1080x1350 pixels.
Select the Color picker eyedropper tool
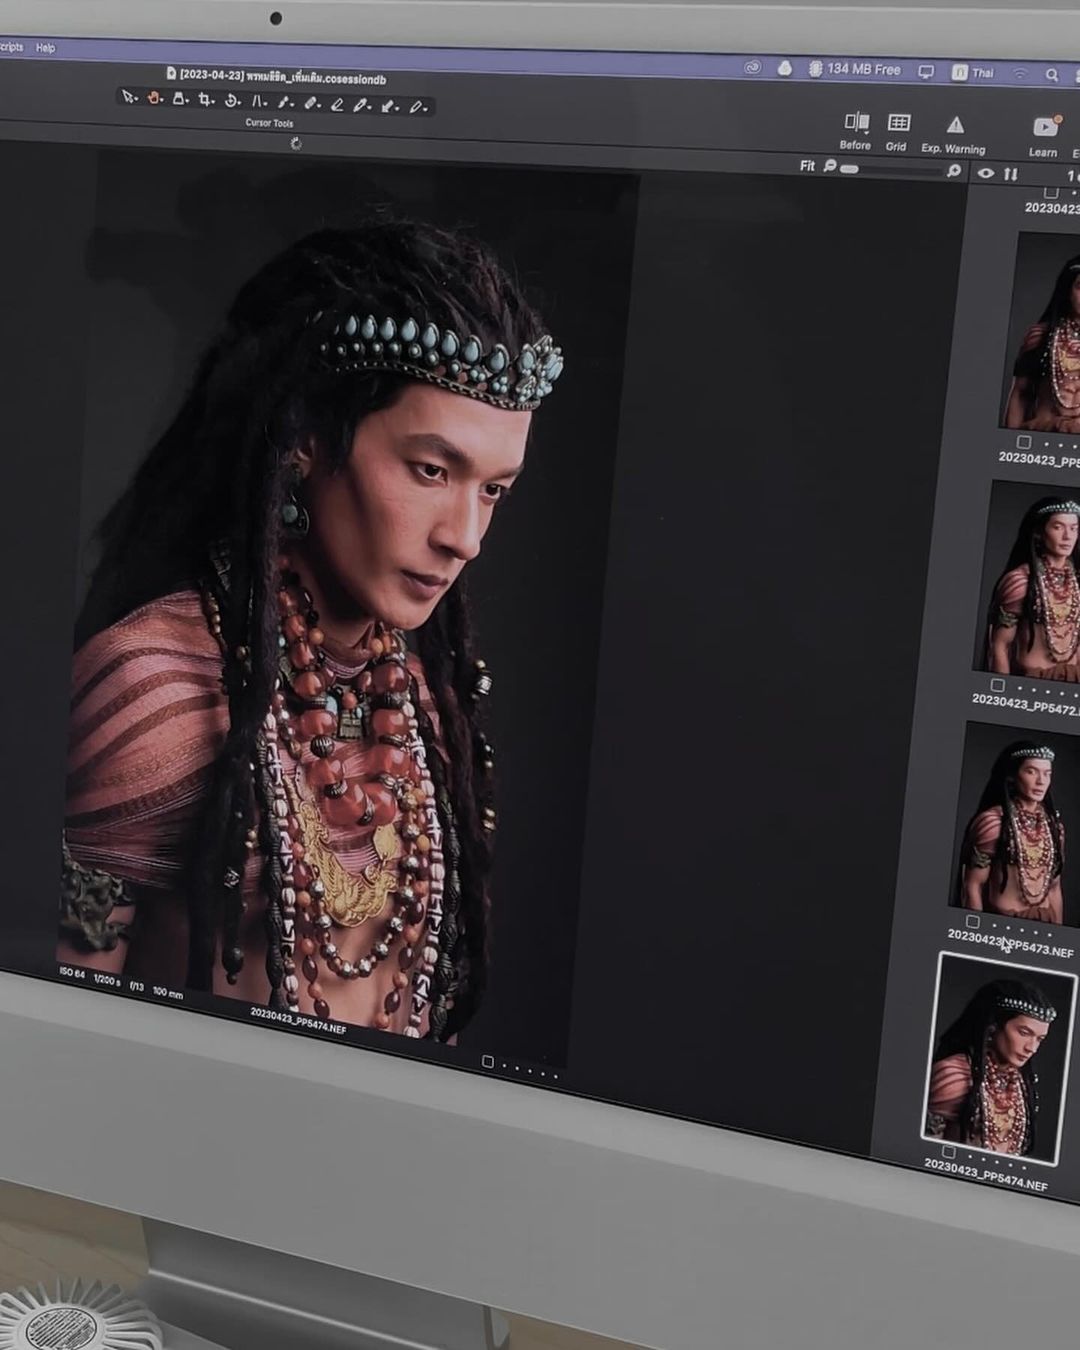(285, 103)
